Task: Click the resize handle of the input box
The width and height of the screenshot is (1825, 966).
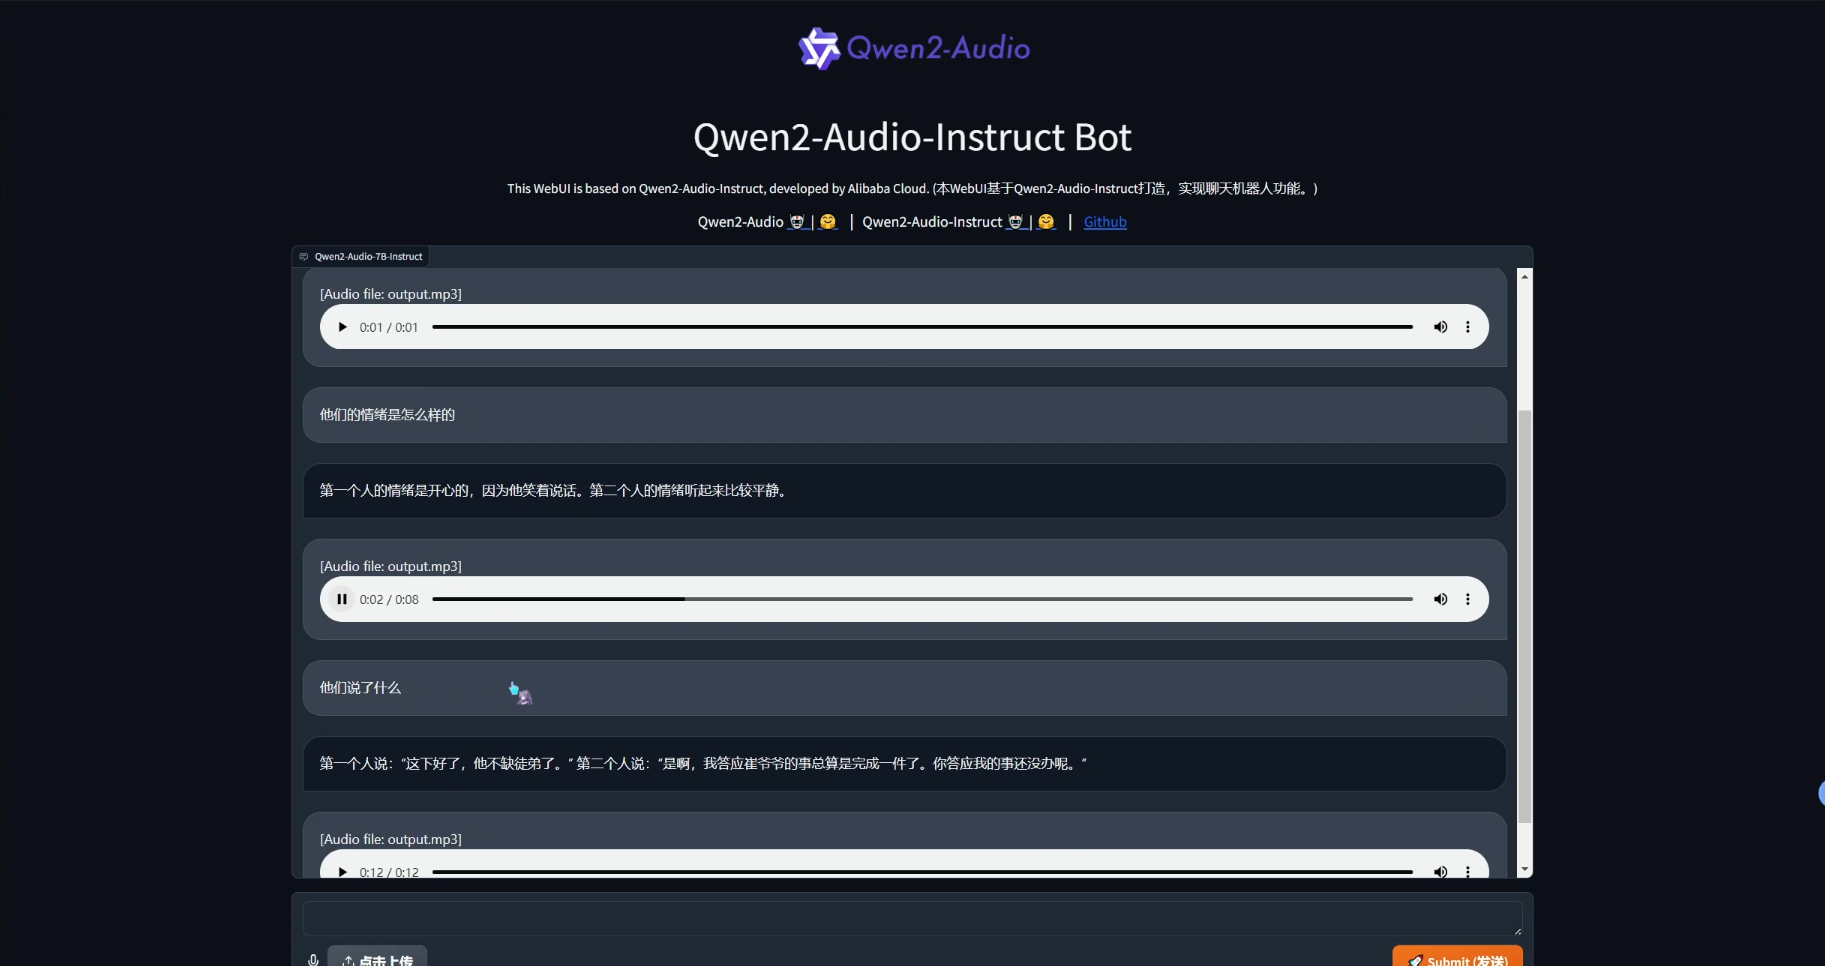Action: tap(1517, 931)
